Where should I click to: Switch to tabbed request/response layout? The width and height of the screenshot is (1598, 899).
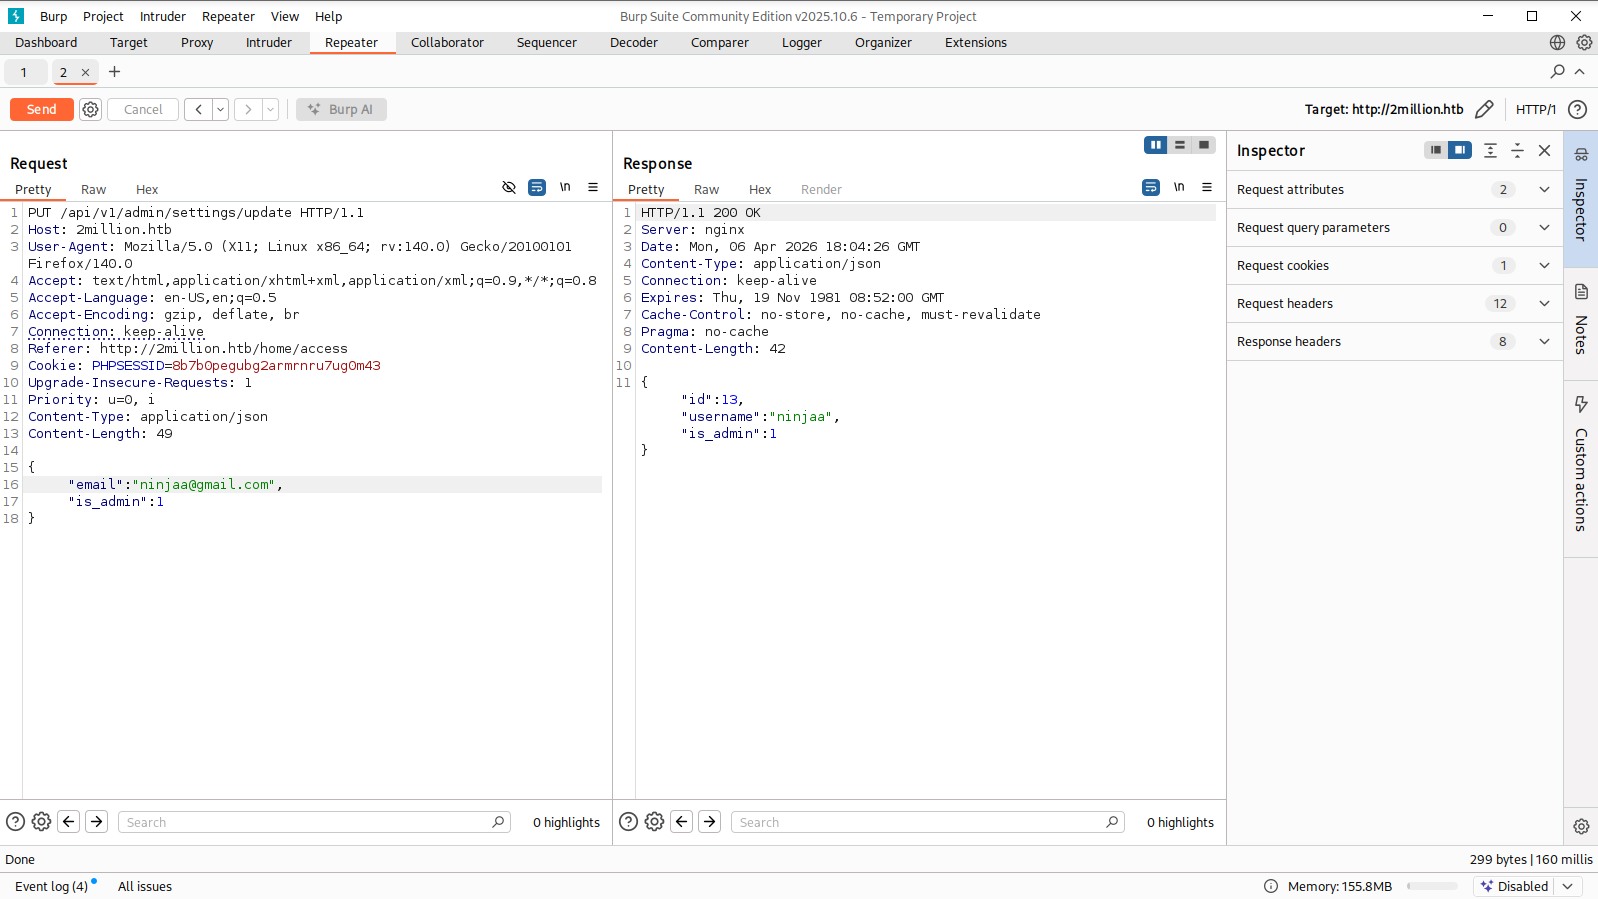pos(1204,145)
